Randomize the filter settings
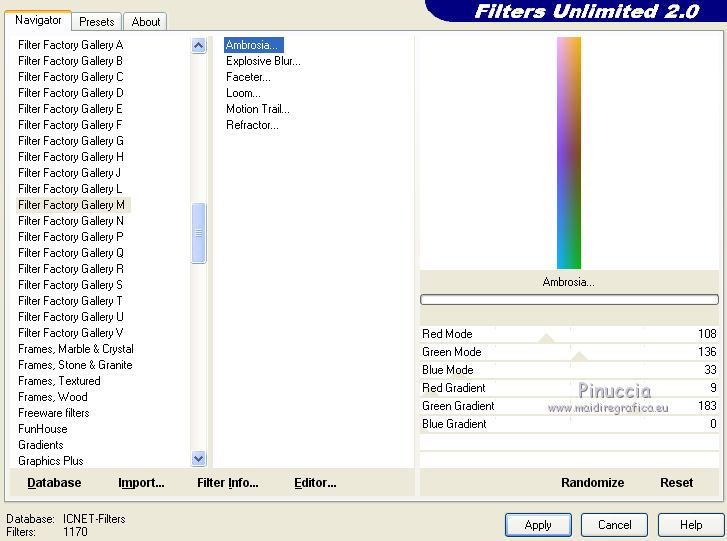This screenshot has height=541, width=727. coord(593,483)
